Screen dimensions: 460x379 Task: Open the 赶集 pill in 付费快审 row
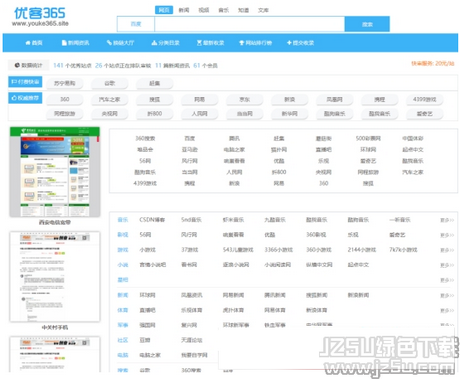[x=155, y=83]
